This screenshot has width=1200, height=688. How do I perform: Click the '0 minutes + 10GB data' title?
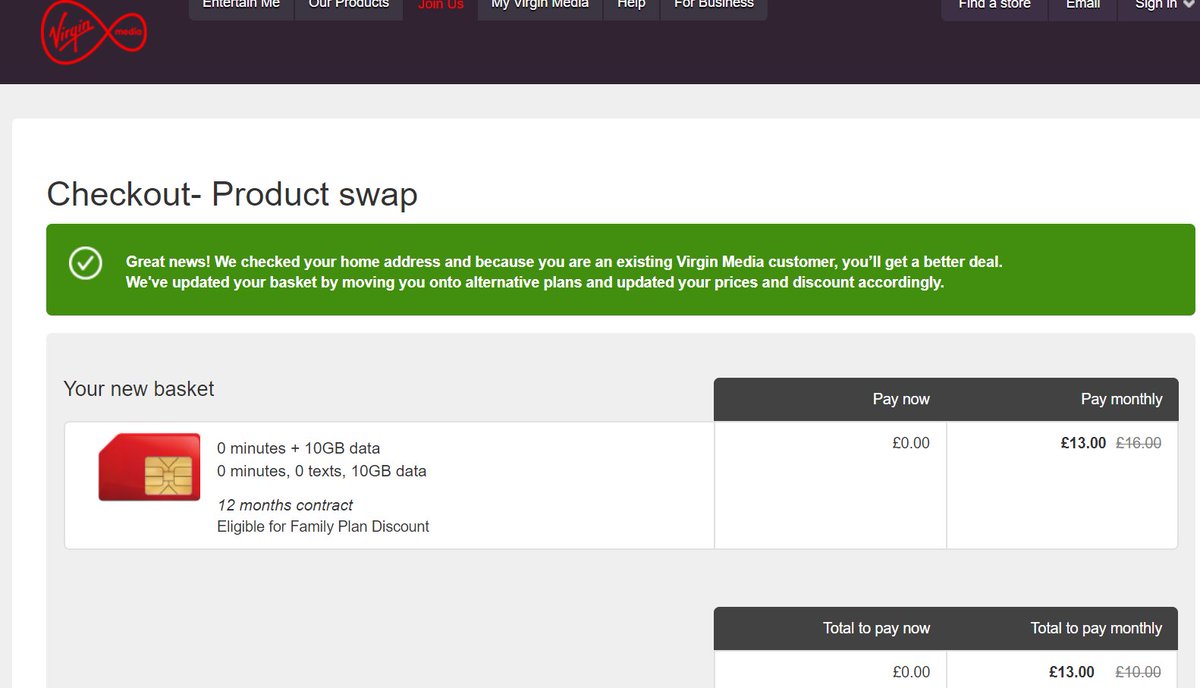(299, 448)
